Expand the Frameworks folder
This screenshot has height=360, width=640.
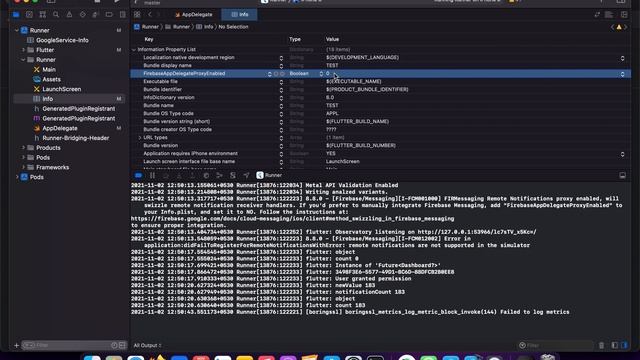pos(23,167)
